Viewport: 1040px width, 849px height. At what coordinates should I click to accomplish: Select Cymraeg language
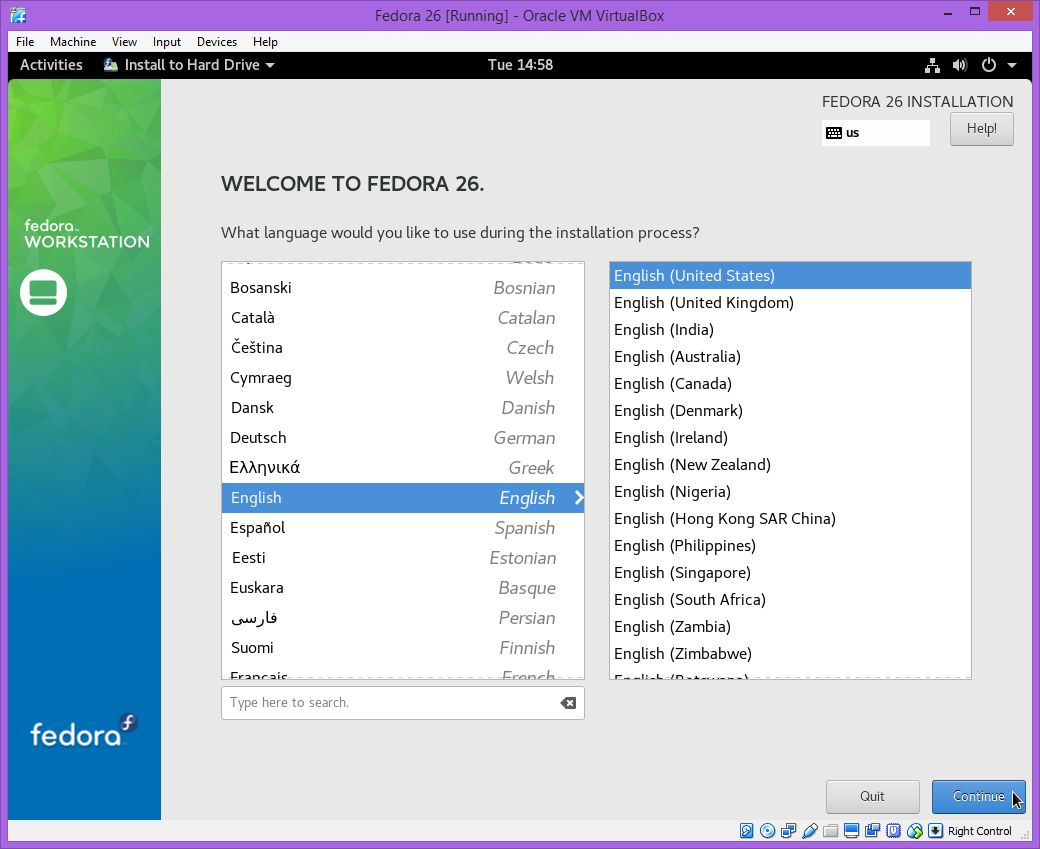pyautogui.click(x=403, y=377)
